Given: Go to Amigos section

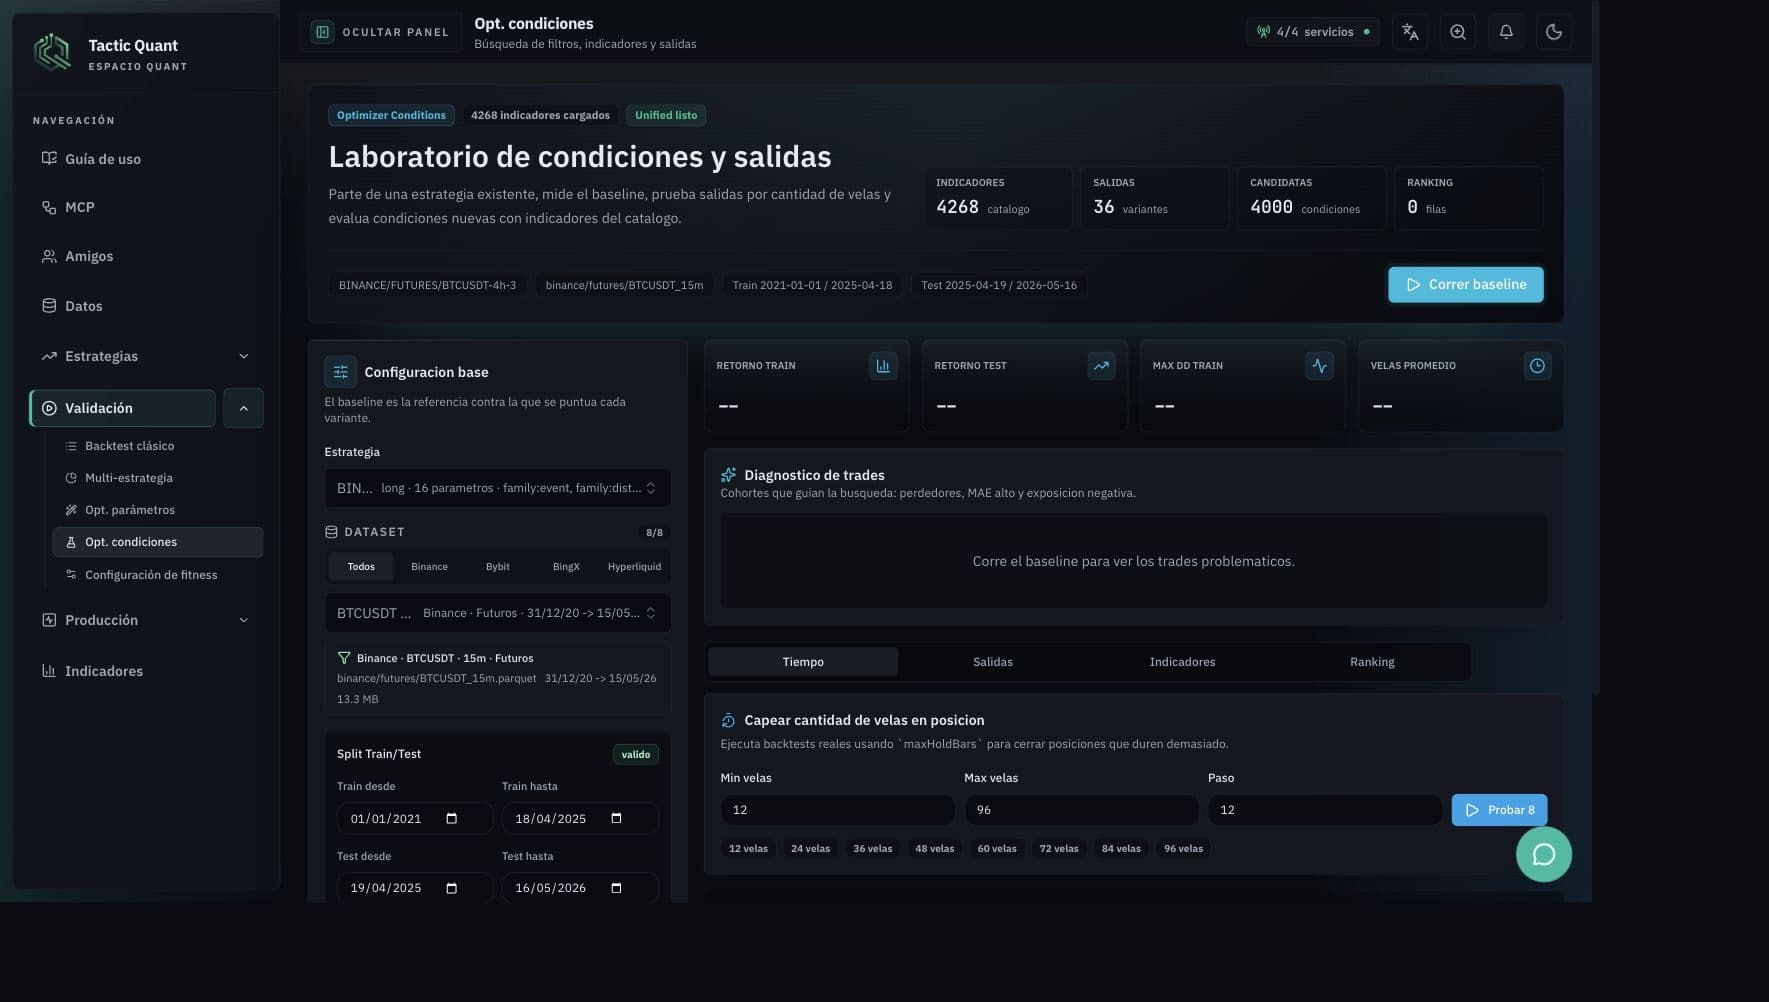Looking at the screenshot, I should (x=146, y=256).
